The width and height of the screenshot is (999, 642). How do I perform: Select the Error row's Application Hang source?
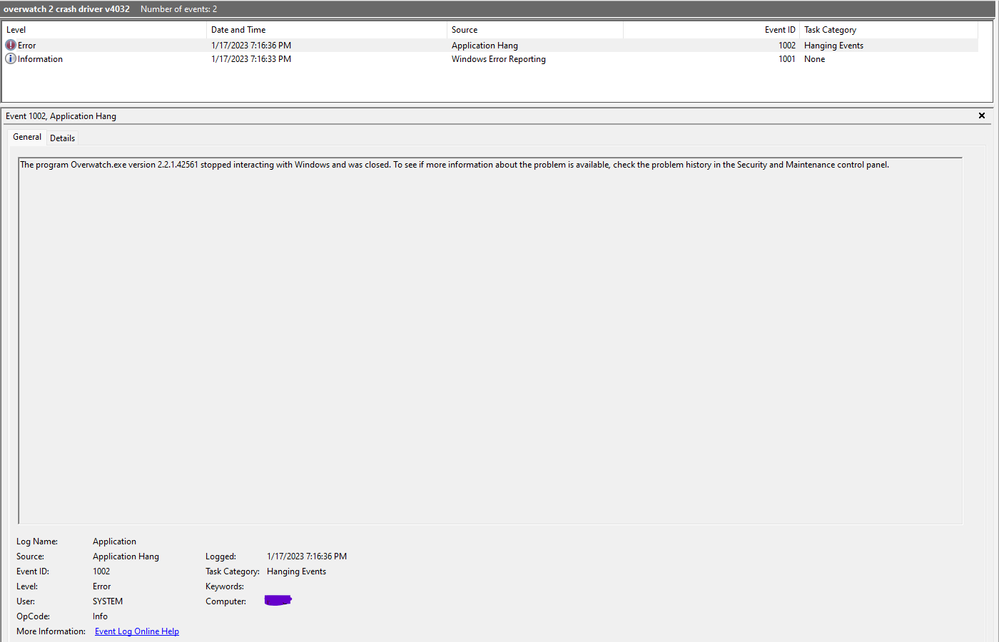click(x=485, y=45)
